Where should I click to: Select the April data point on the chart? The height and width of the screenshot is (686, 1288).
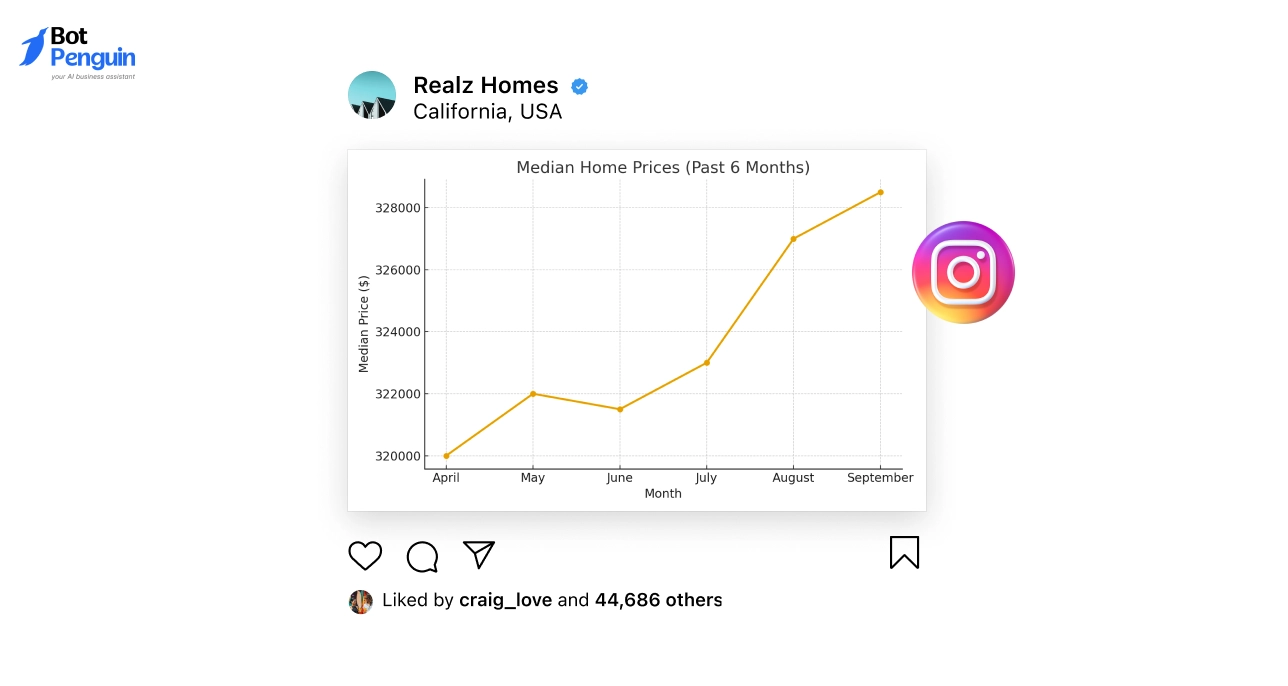coord(446,456)
